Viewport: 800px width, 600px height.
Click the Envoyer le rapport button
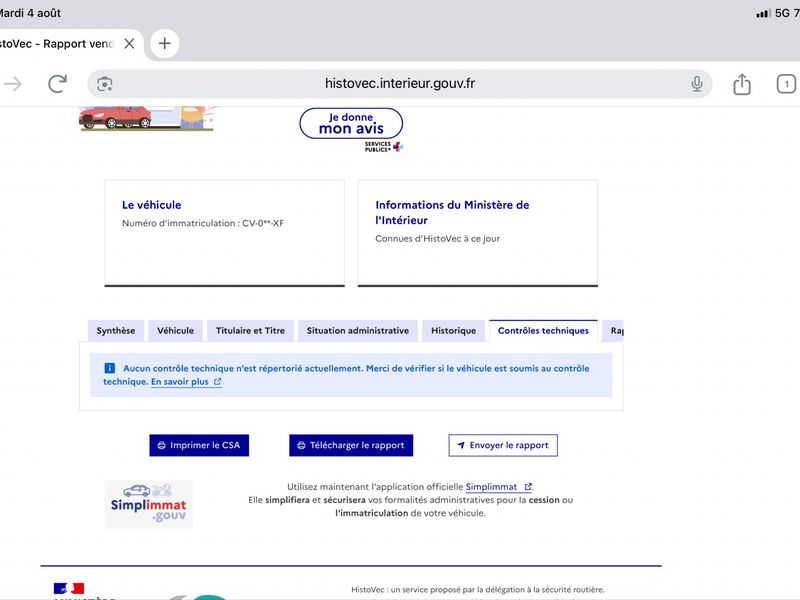[x=503, y=445]
